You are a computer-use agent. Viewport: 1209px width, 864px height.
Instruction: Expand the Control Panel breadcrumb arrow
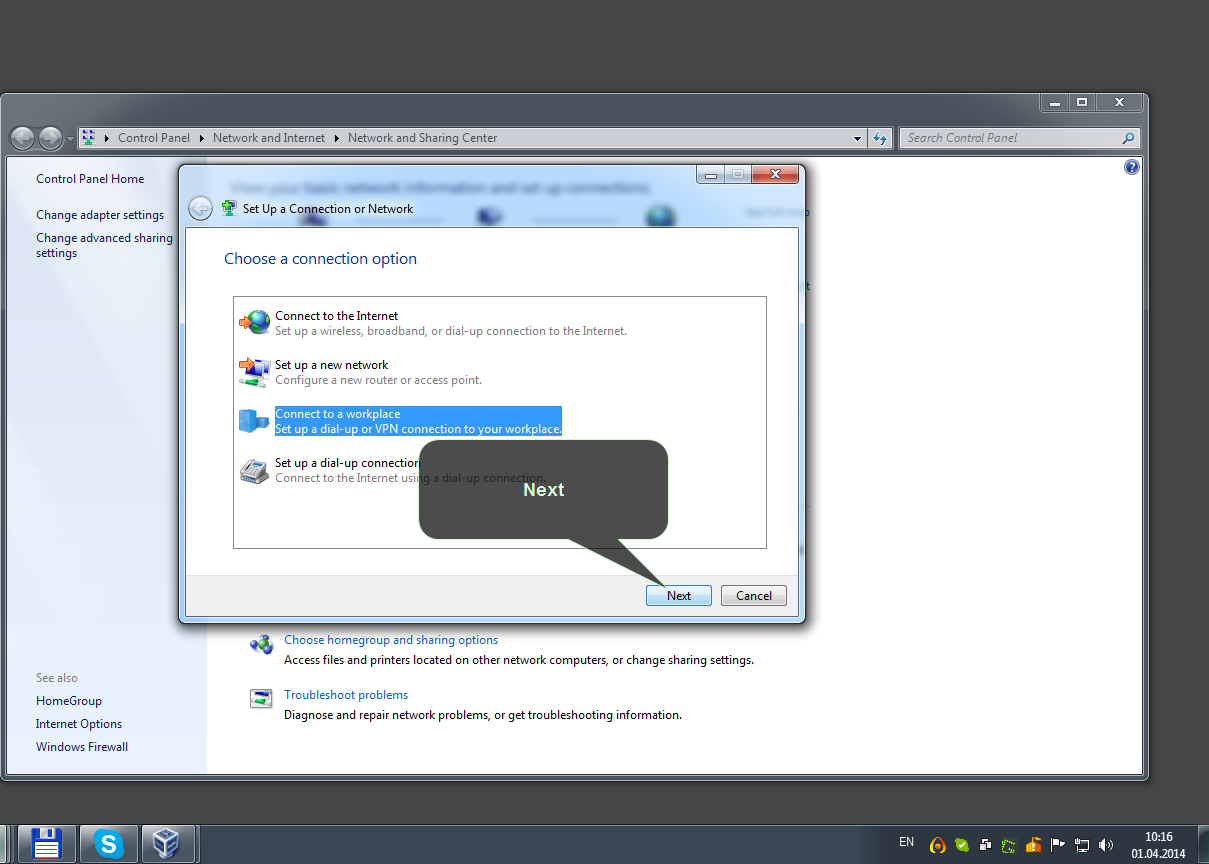coord(201,138)
